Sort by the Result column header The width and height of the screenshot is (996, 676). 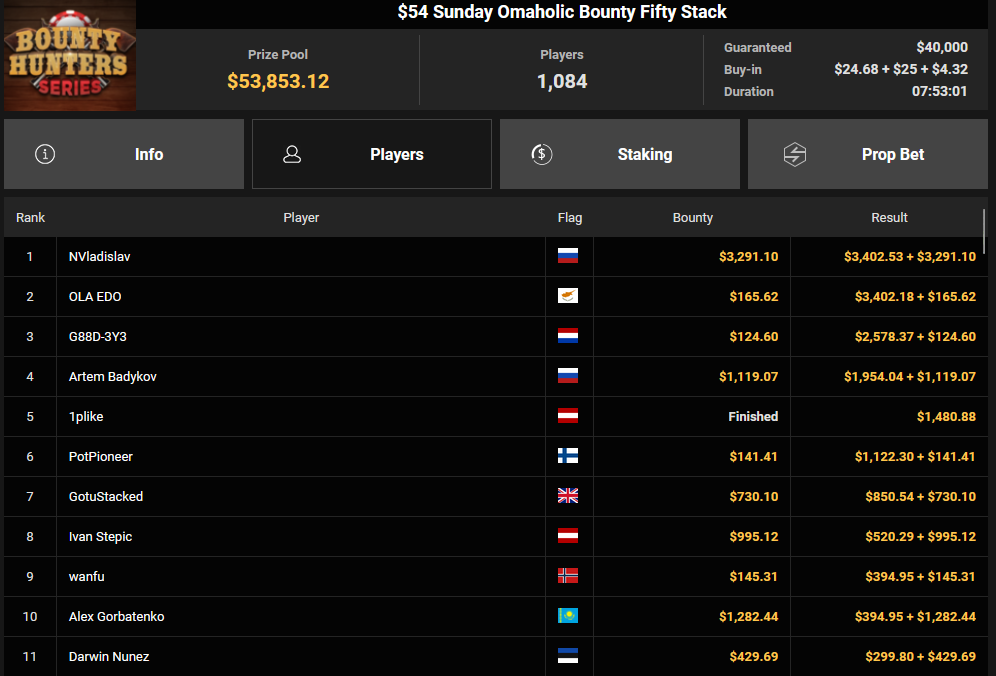click(x=889, y=217)
